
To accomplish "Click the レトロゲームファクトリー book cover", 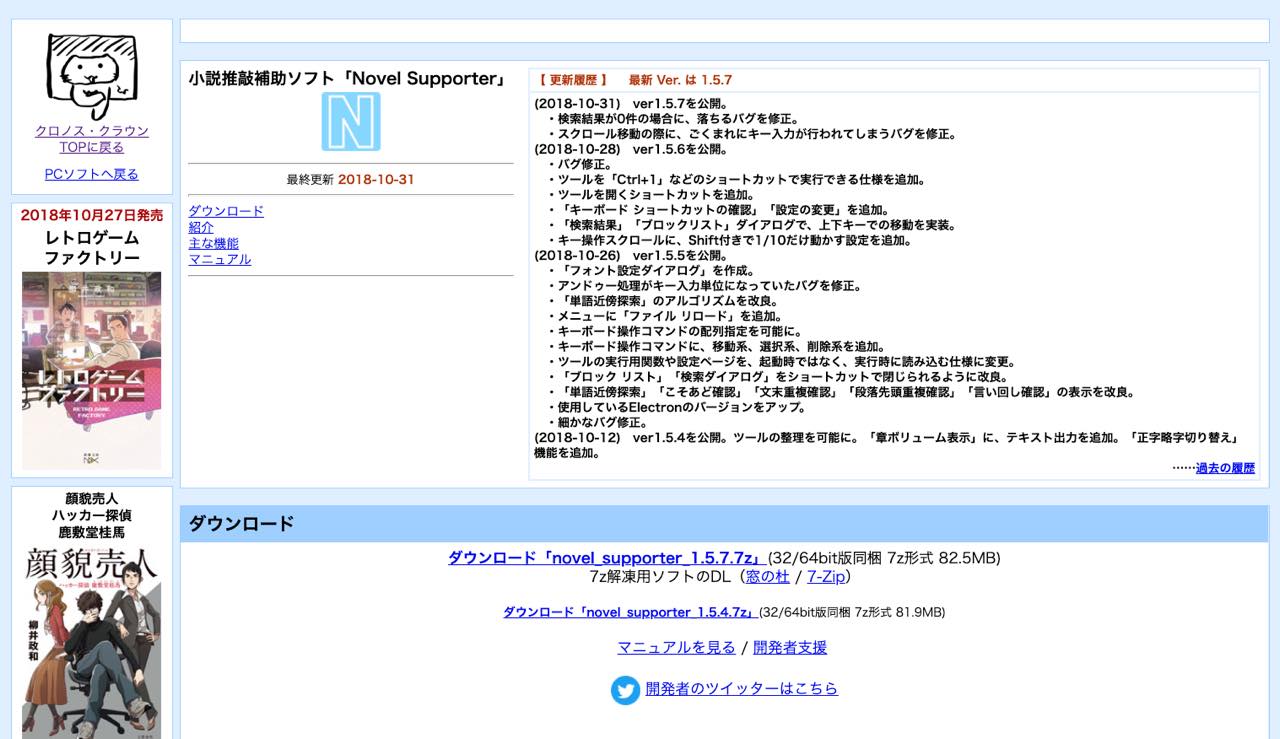I will [91, 369].
